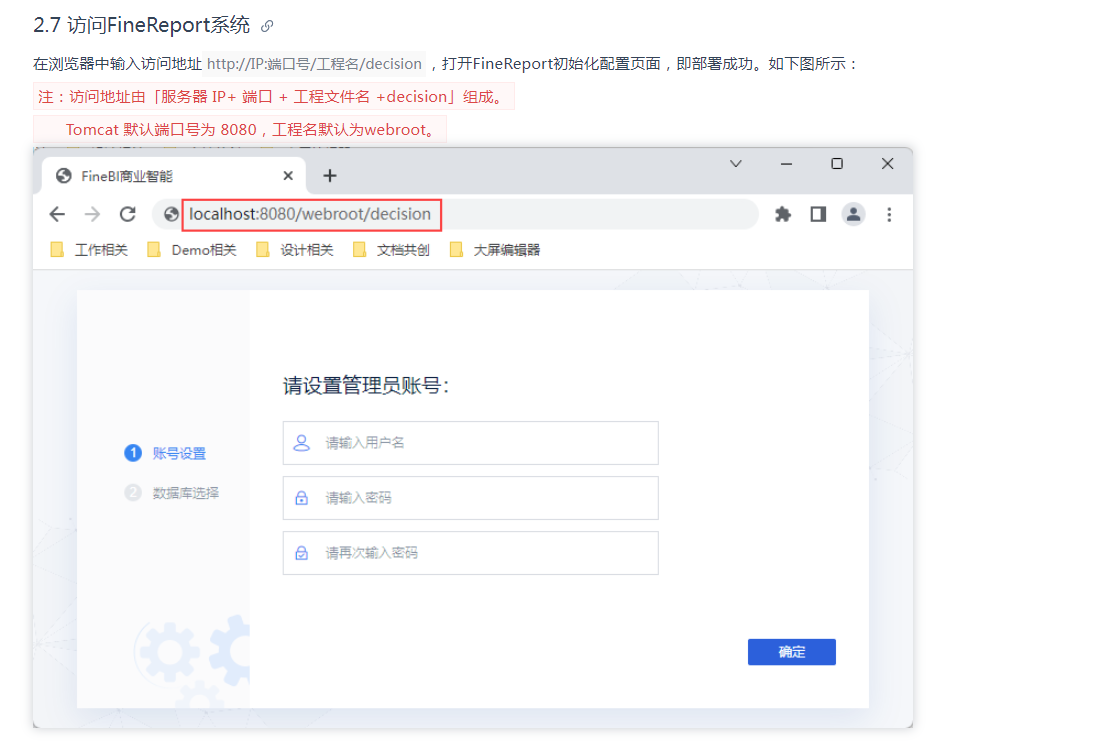Open the three-dot browser menu
This screenshot has width=1110, height=742.
click(889, 214)
